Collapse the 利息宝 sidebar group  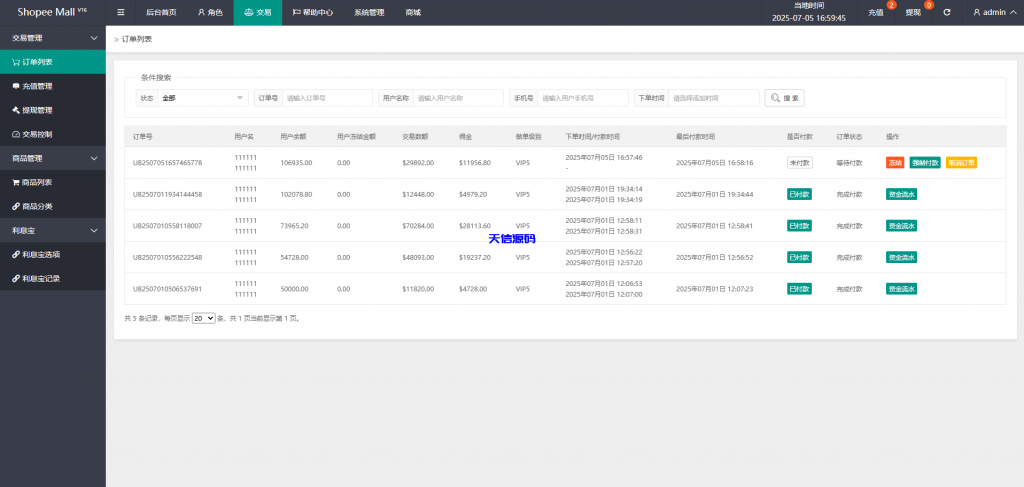53,230
